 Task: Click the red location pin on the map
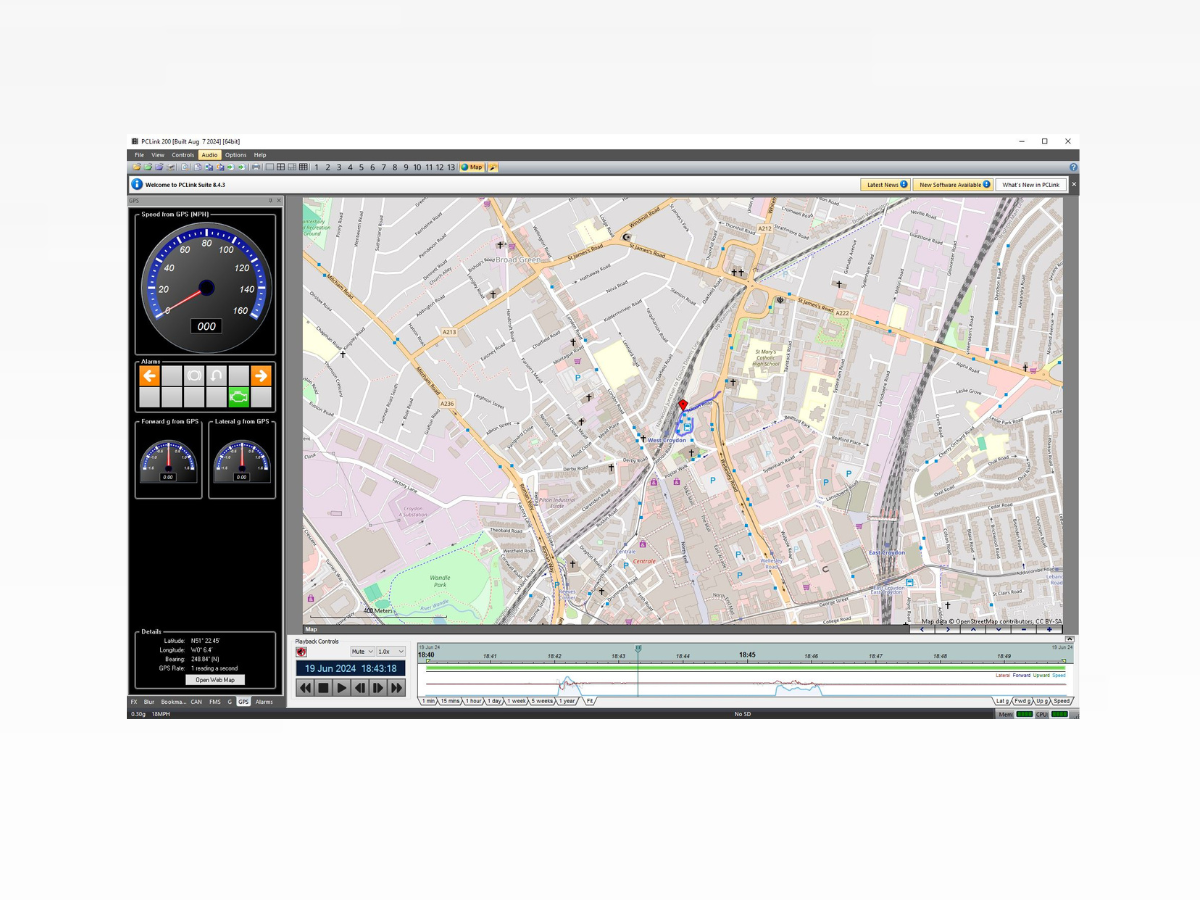(x=683, y=405)
